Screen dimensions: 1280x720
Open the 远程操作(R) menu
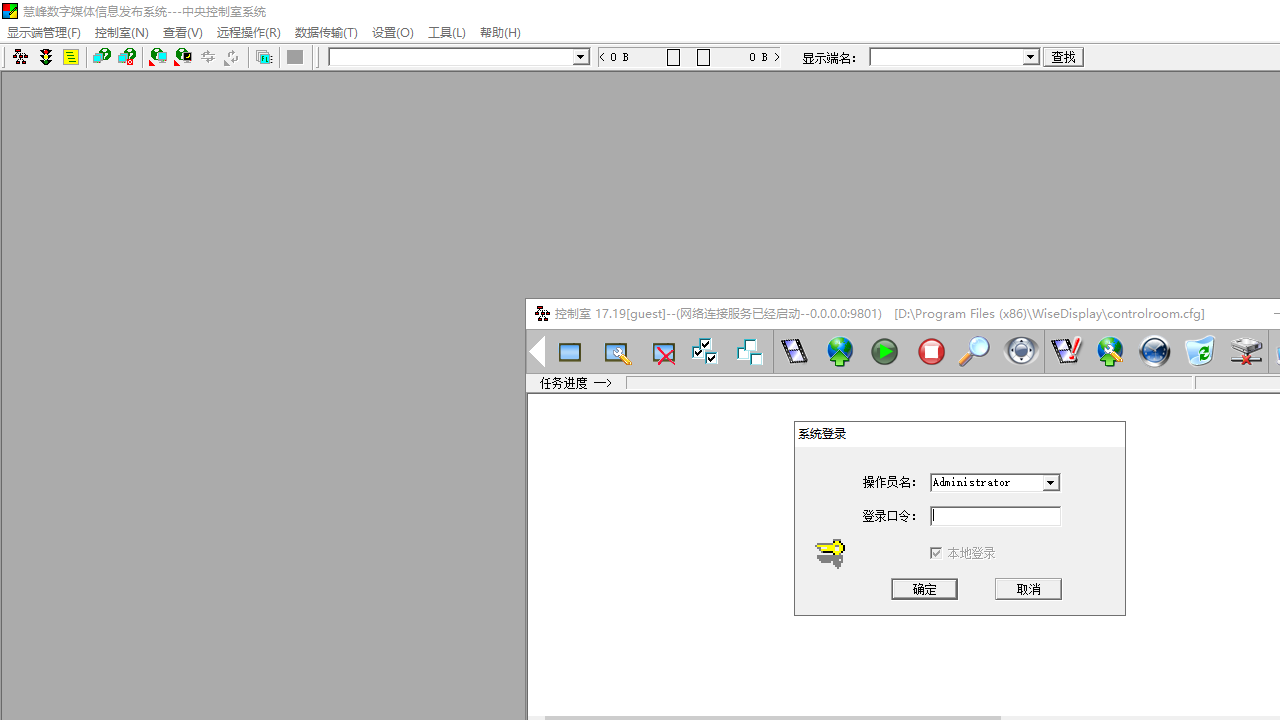[248, 33]
